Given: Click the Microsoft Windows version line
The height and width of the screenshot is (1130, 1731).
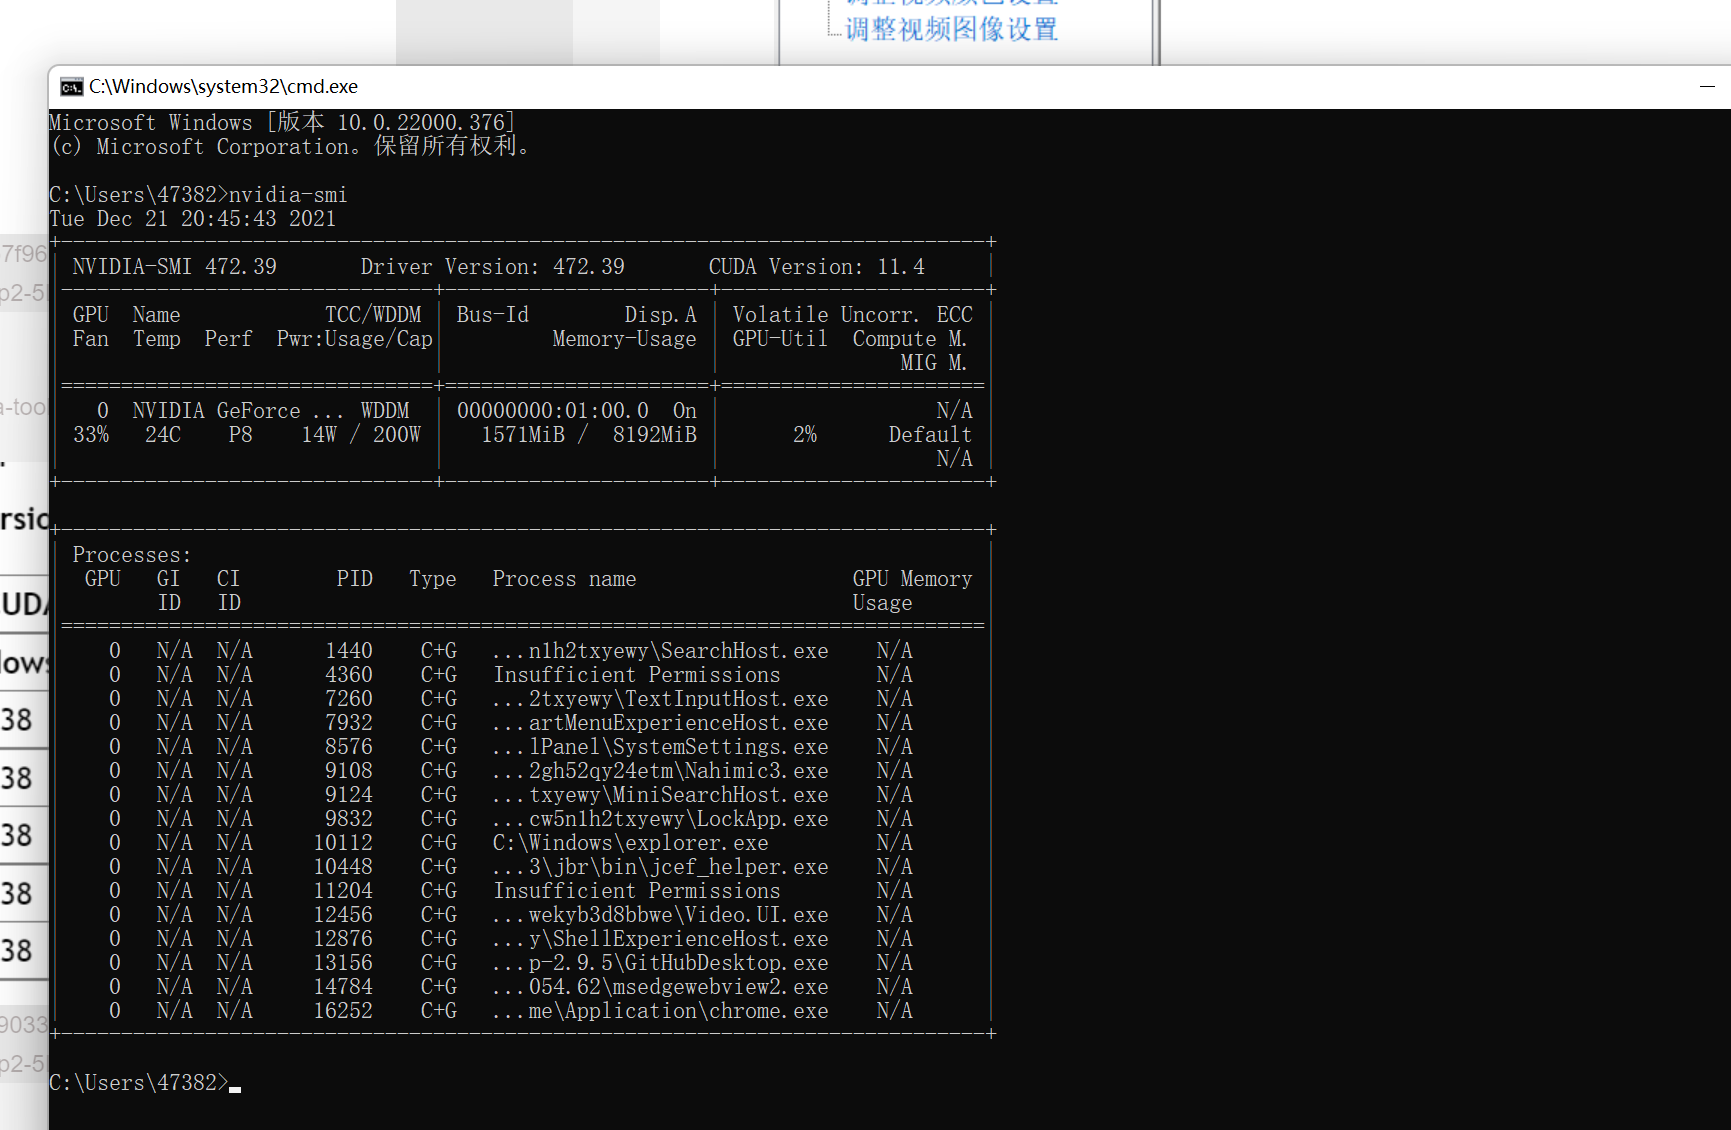Looking at the screenshot, I should [282, 123].
